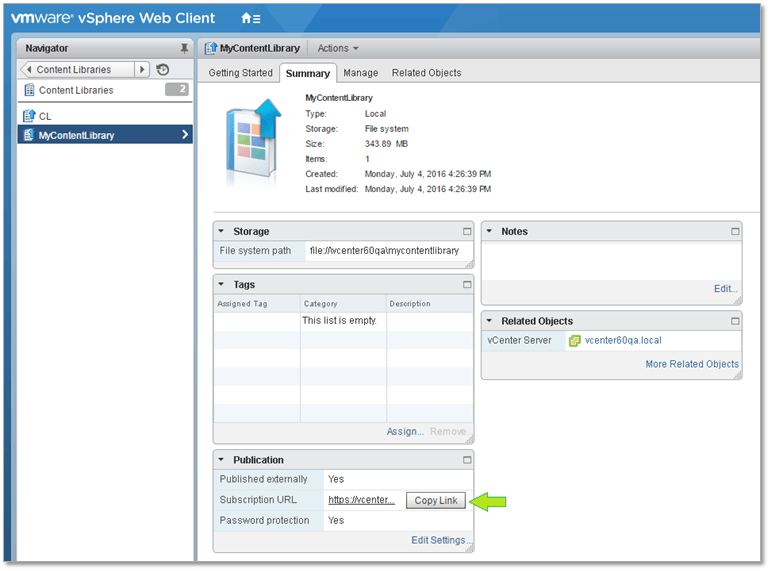This screenshot has height=571, width=770.
Task: Click Edit Settings in Publication
Action: click(439, 540)
